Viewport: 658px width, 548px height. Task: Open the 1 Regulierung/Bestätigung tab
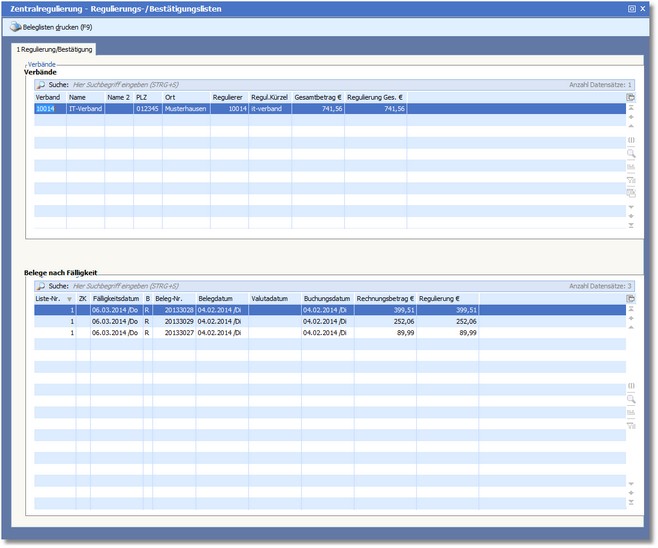point(55,49)
